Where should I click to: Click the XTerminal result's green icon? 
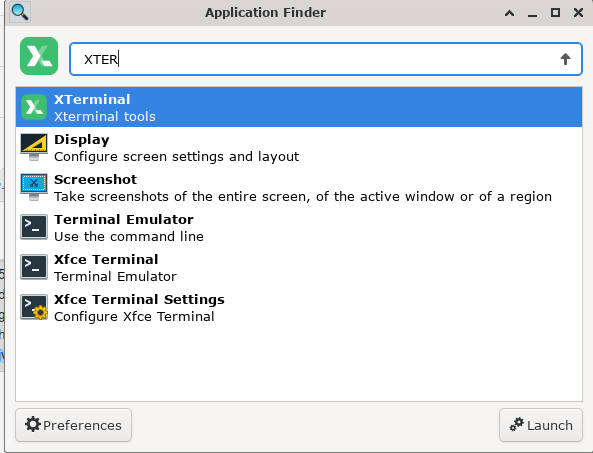34,107
